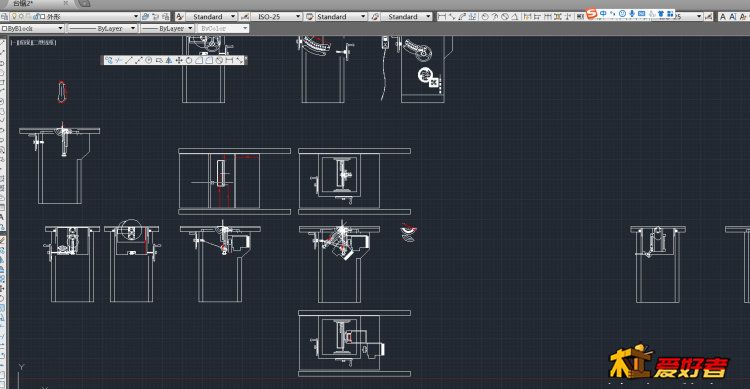Toggle layer on/off light bulb for 外形
This screenshot has height=389, width=750.
point(14,17)
